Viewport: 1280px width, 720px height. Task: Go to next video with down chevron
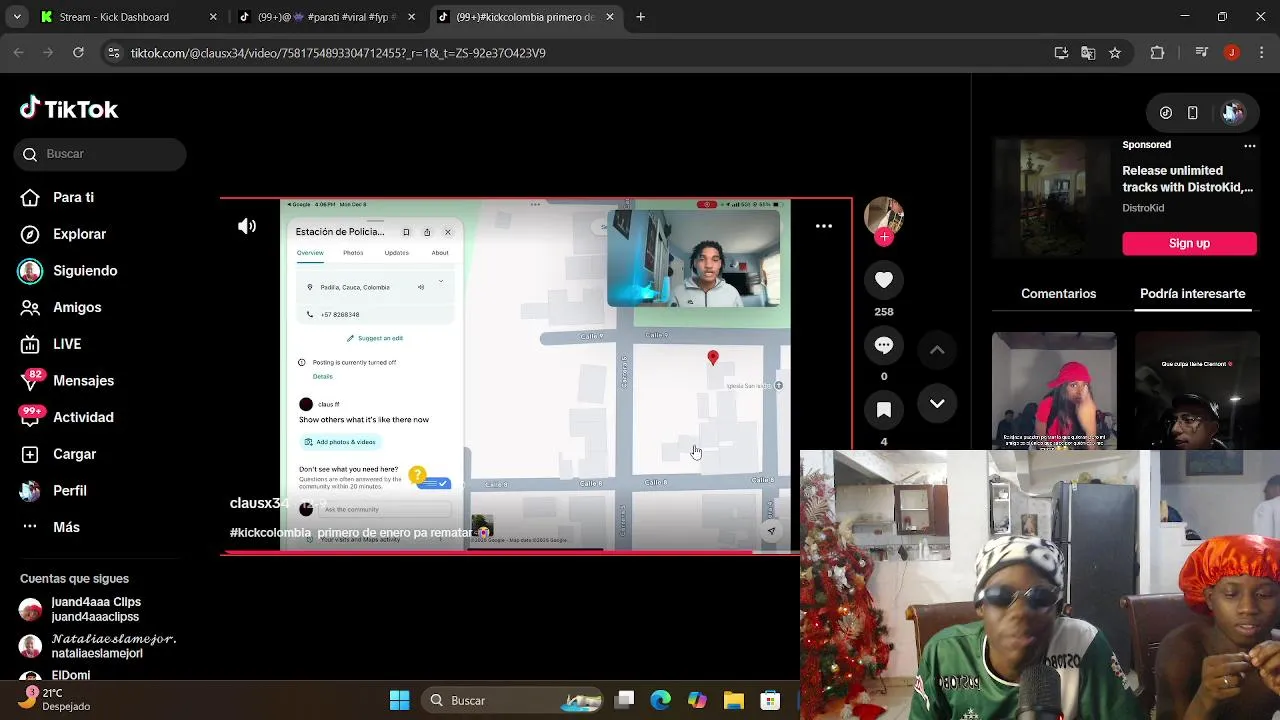tap(937, 403)
